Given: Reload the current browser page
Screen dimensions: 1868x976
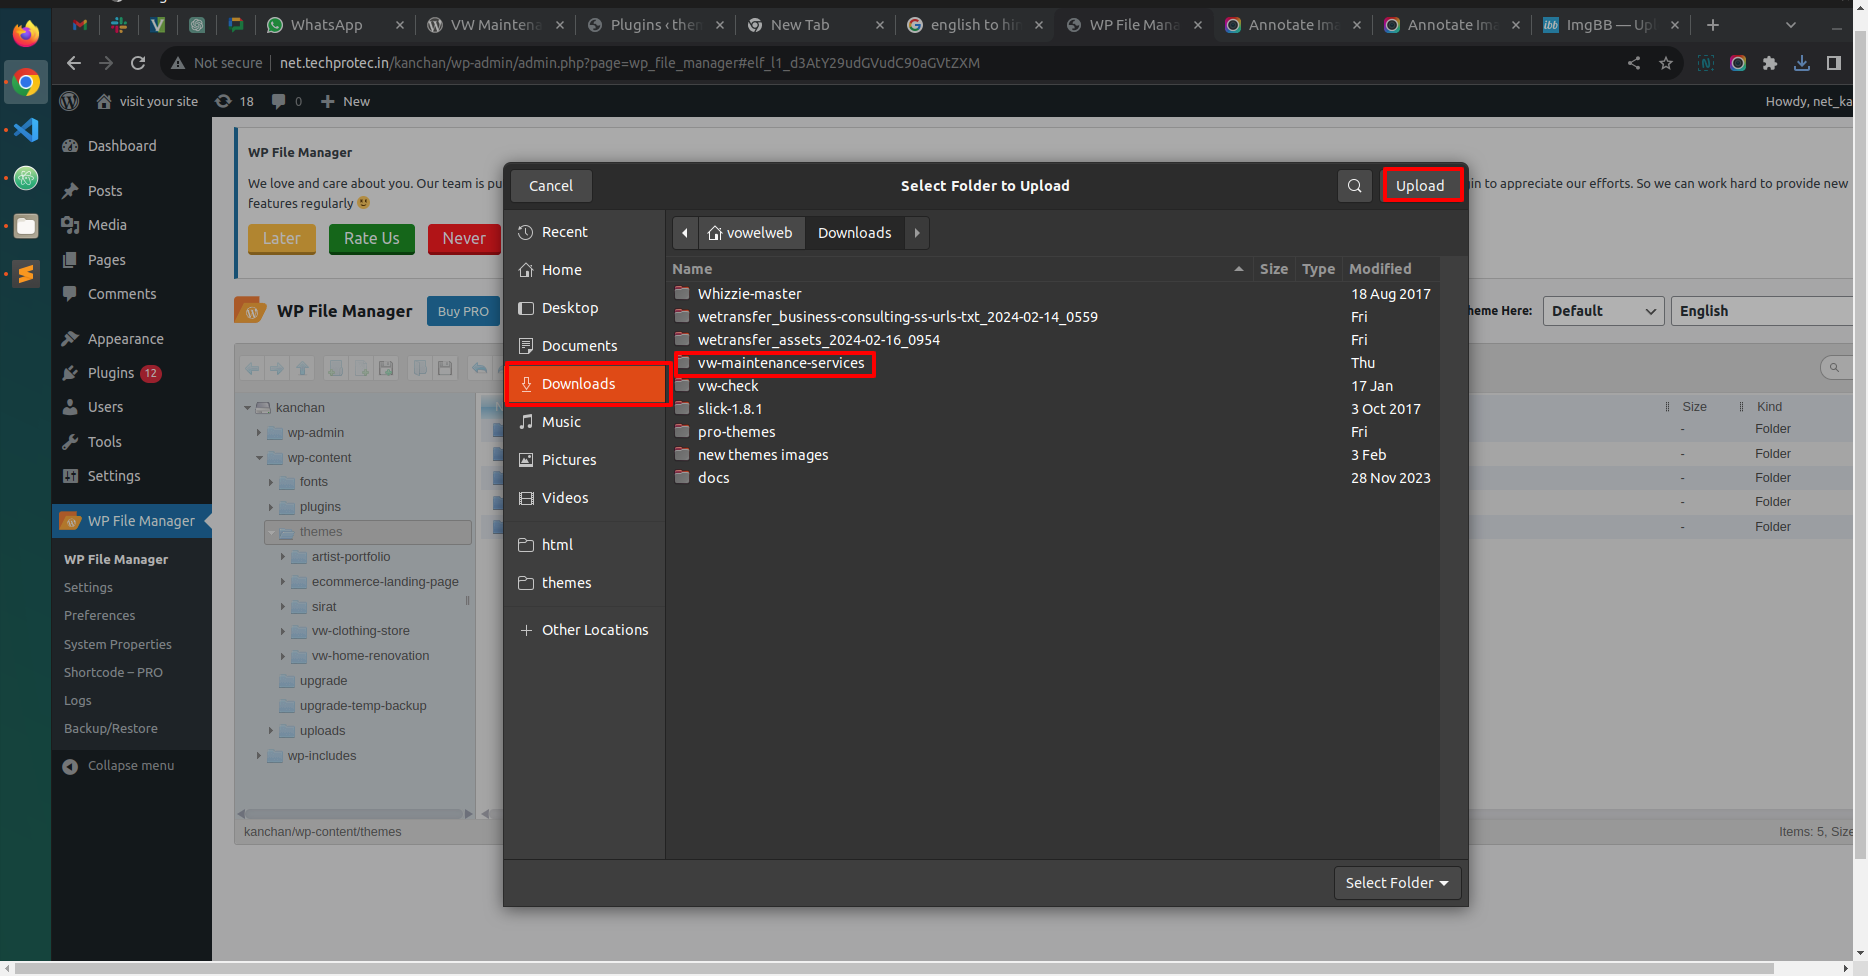Looking at the screenshot, I should (138, 63).
